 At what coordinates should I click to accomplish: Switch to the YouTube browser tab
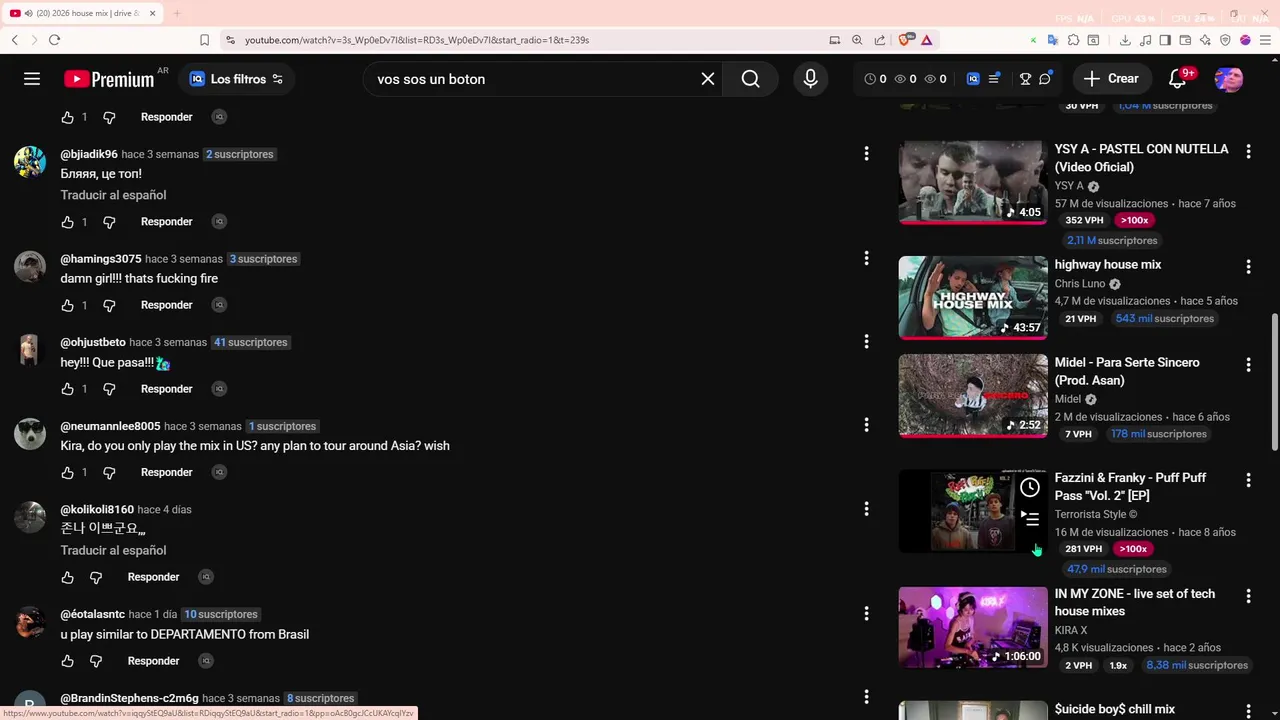tap(84, 13)
